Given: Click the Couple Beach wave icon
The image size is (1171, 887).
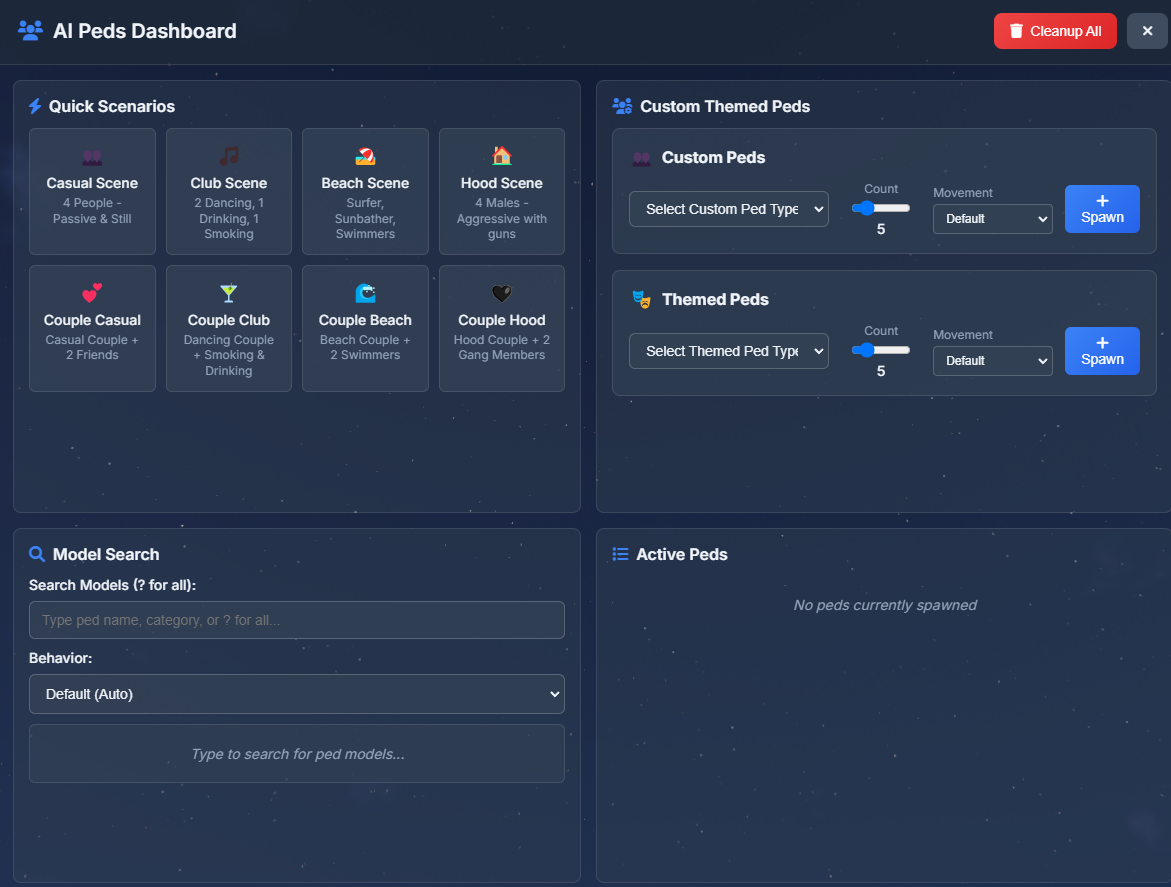Looking at the screenshot, I should pyautogui.click(x=365, y=293).
